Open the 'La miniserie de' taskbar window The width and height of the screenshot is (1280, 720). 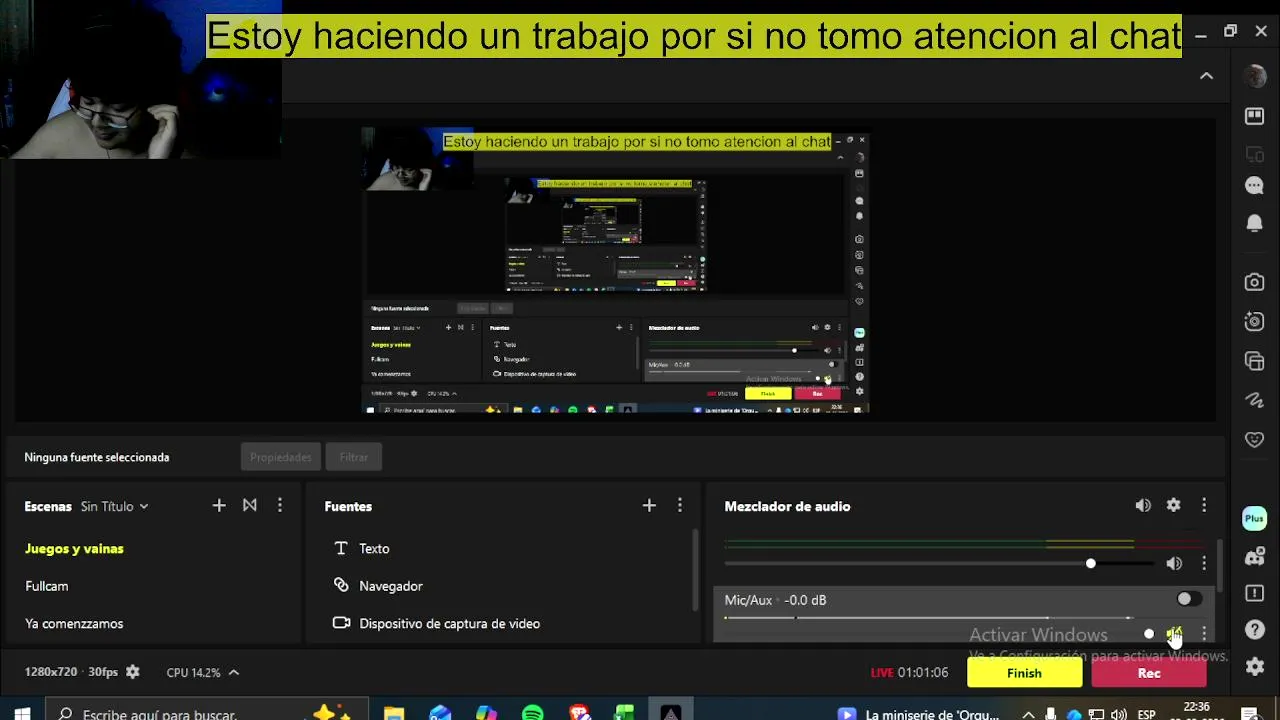coord(918,714)
